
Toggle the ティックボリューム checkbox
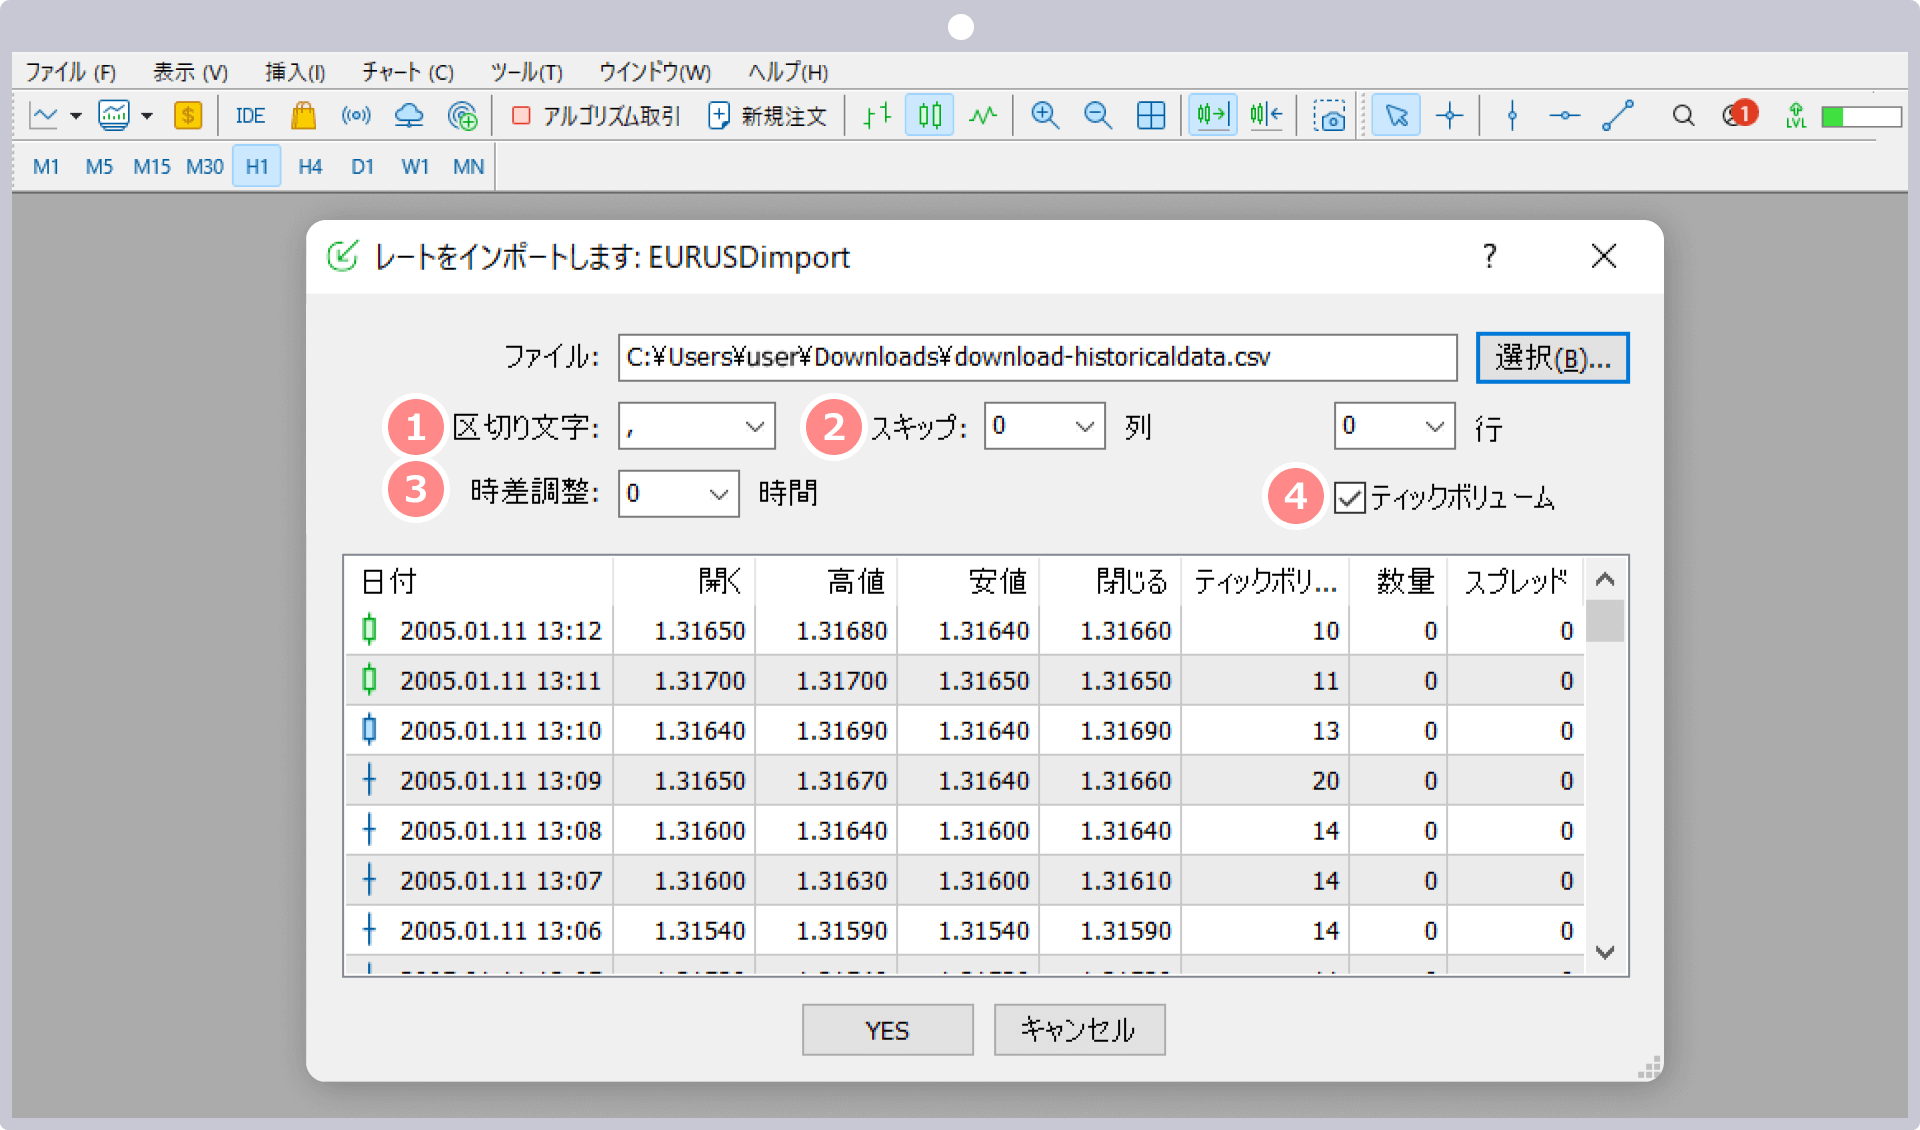(x=1350, y=497)
